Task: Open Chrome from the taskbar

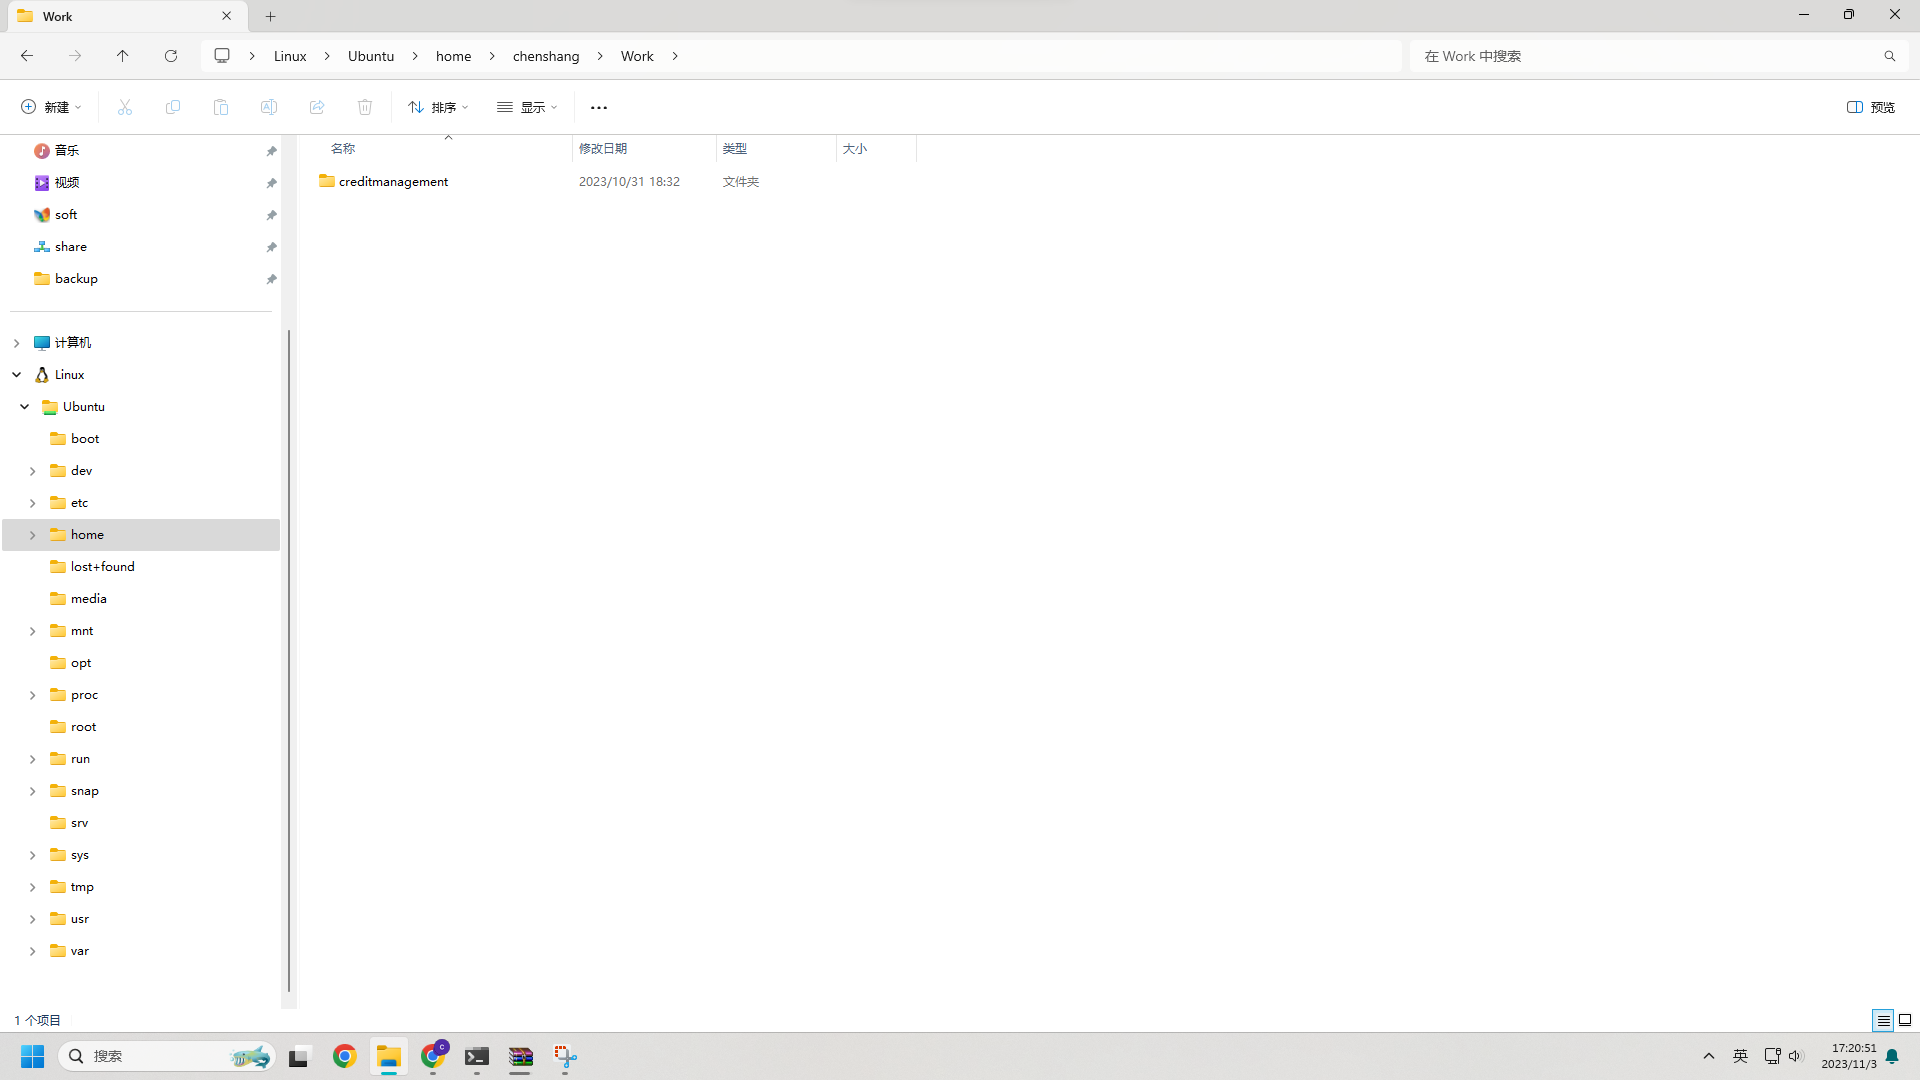Action: pyautogui.click(x=345, y=1056)
